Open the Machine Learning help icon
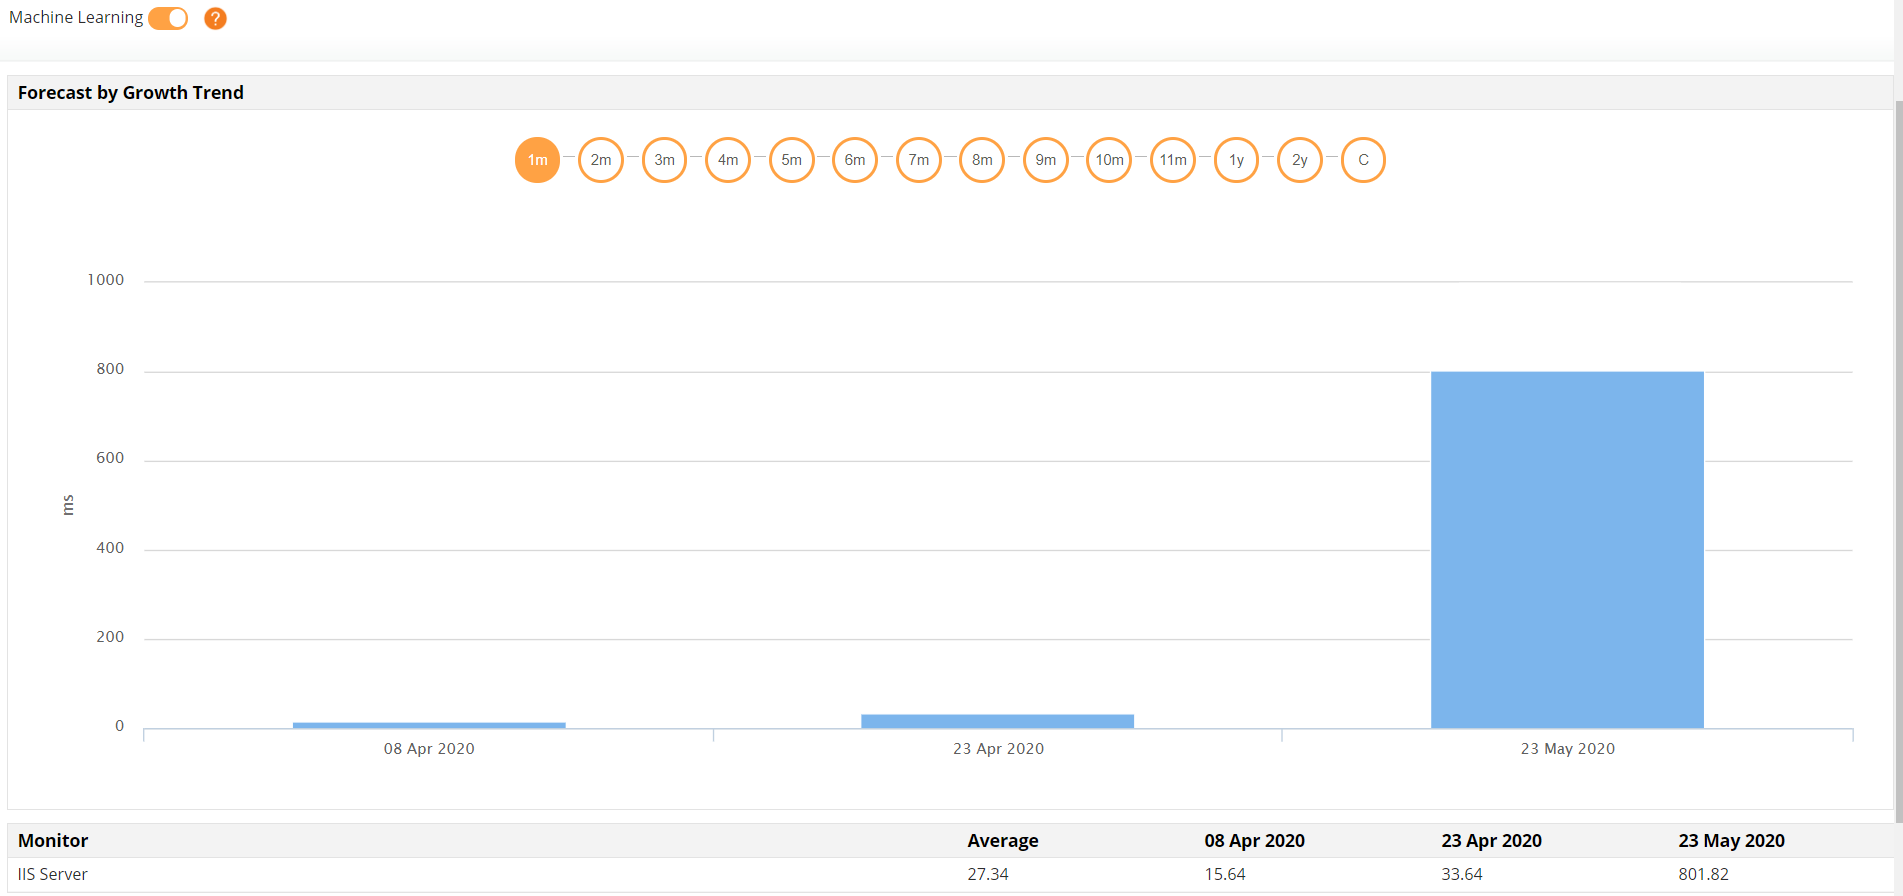The image size is (1903, 896). (x=215, y=18)
